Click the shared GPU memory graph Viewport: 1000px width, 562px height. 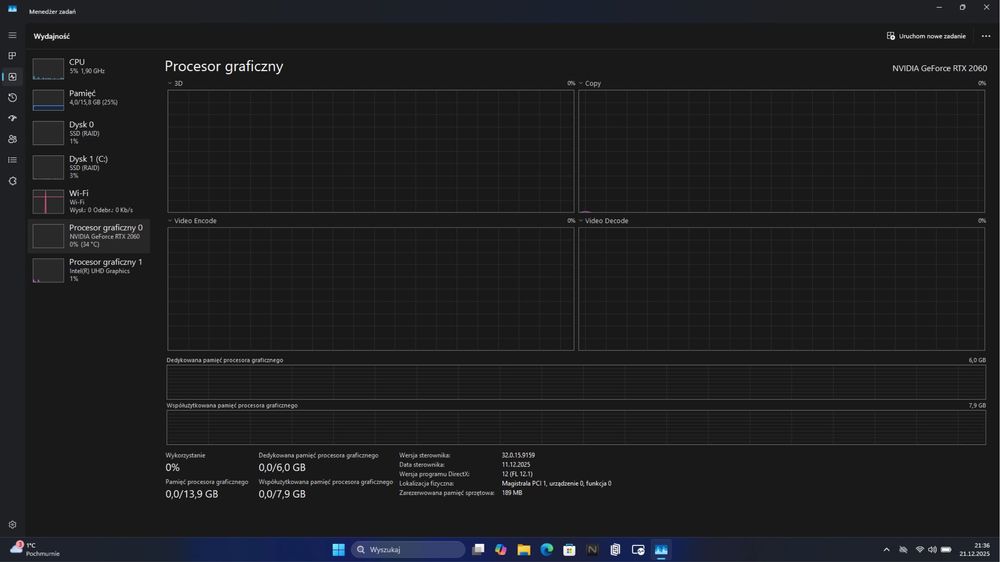coord(576,427)
